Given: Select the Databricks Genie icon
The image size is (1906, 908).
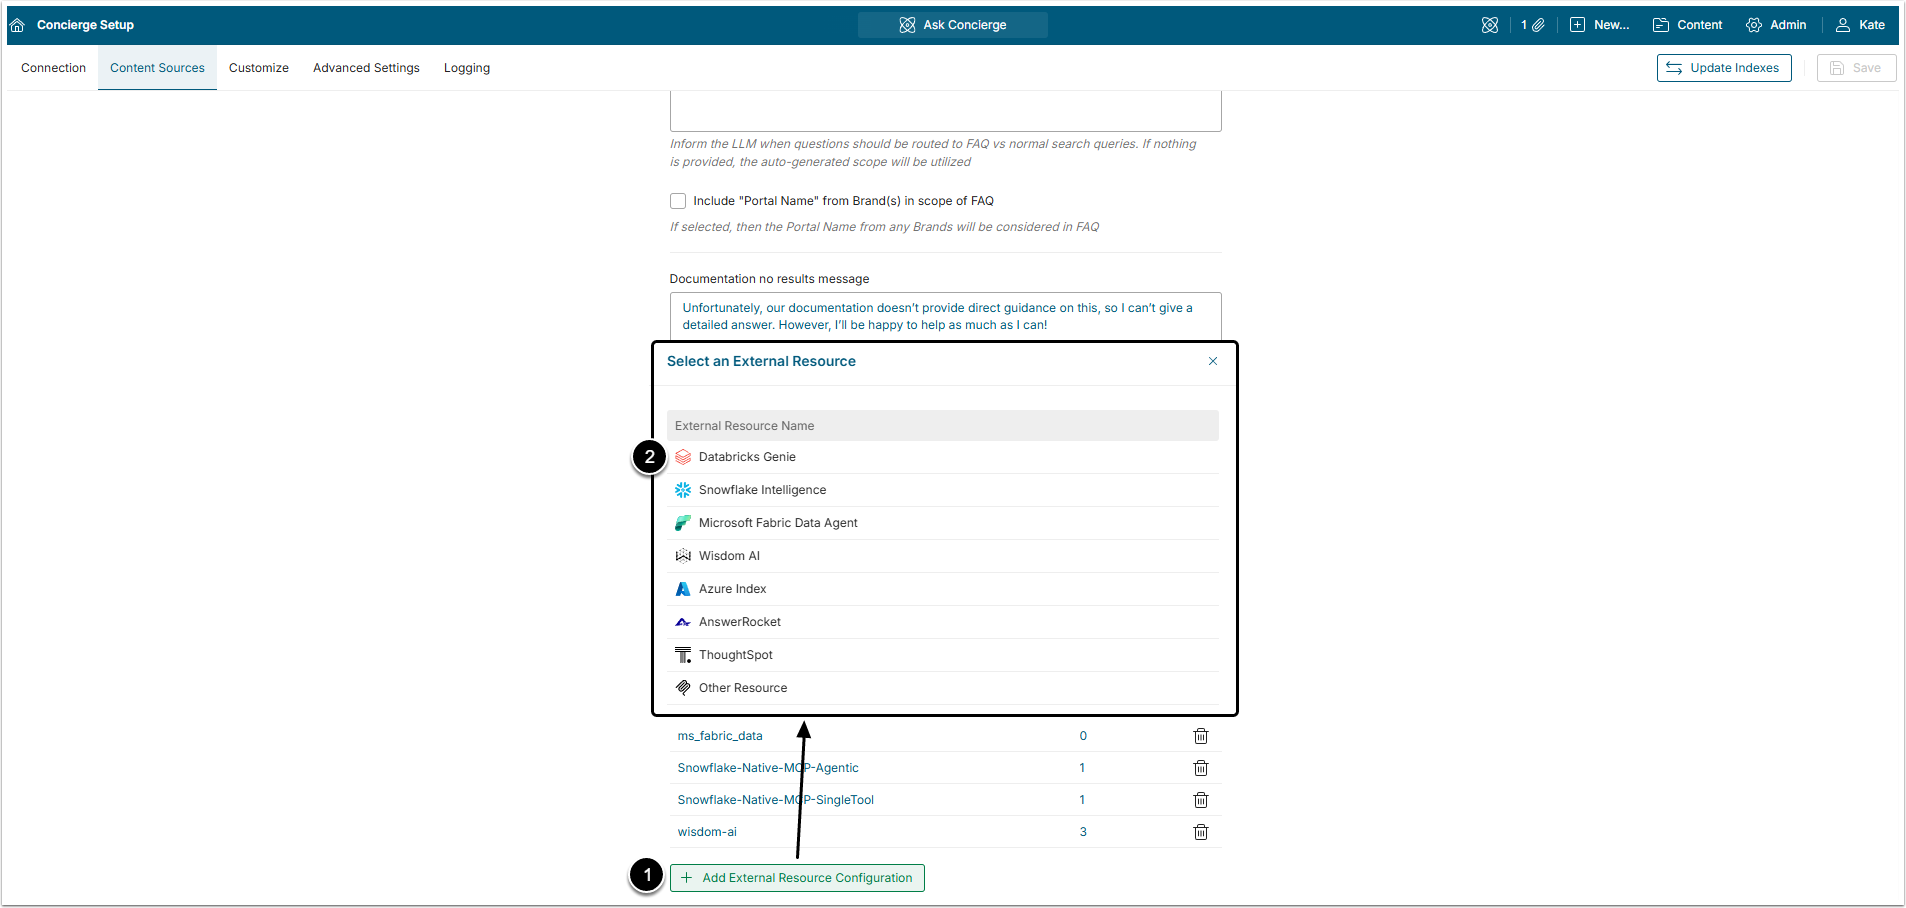Looking at the screenshot, I should pyautogui.click(x=683, y=457).
